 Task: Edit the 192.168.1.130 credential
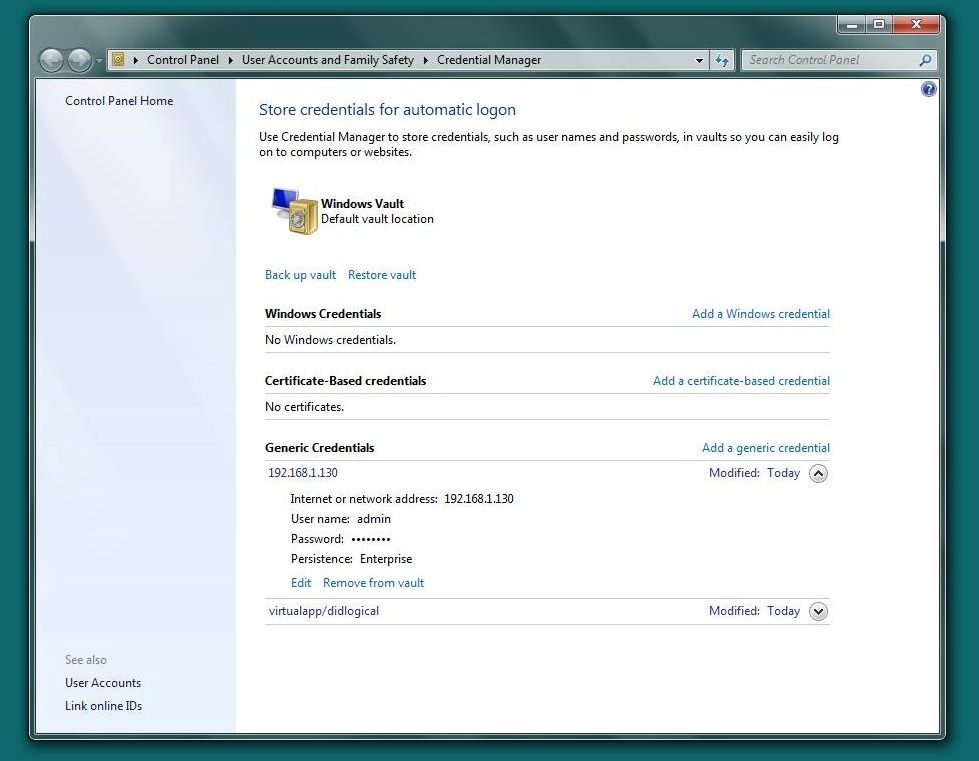301,583
